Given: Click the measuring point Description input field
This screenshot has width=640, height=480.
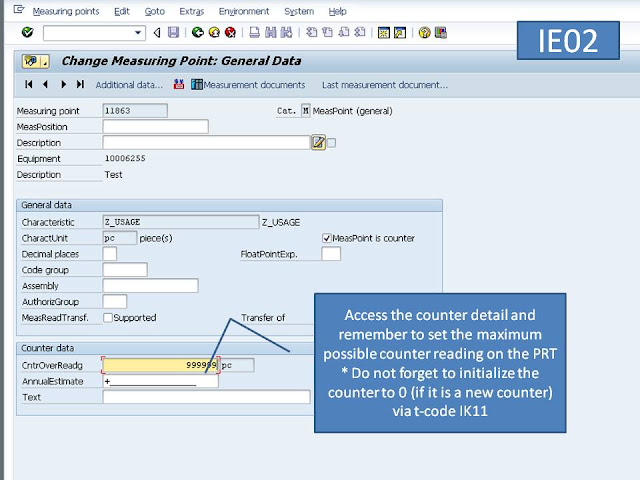Looking at the screenshot, I should (207, 142).
